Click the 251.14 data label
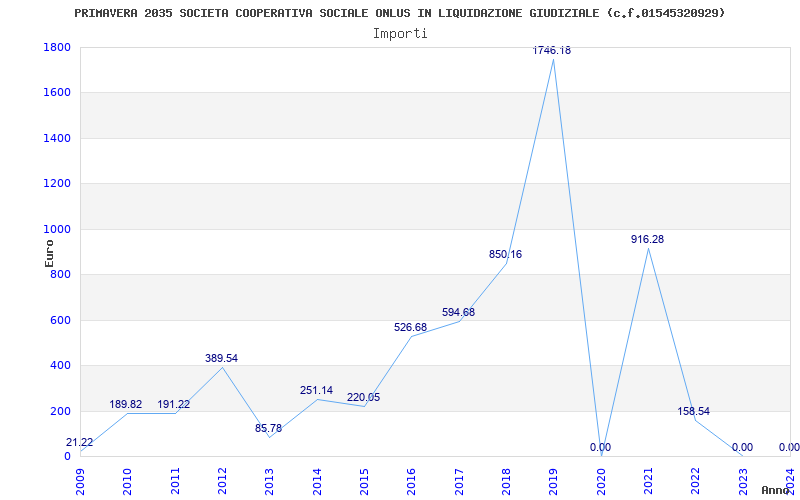The width and height of the screenshot is (800, 500). click(316, 391)
